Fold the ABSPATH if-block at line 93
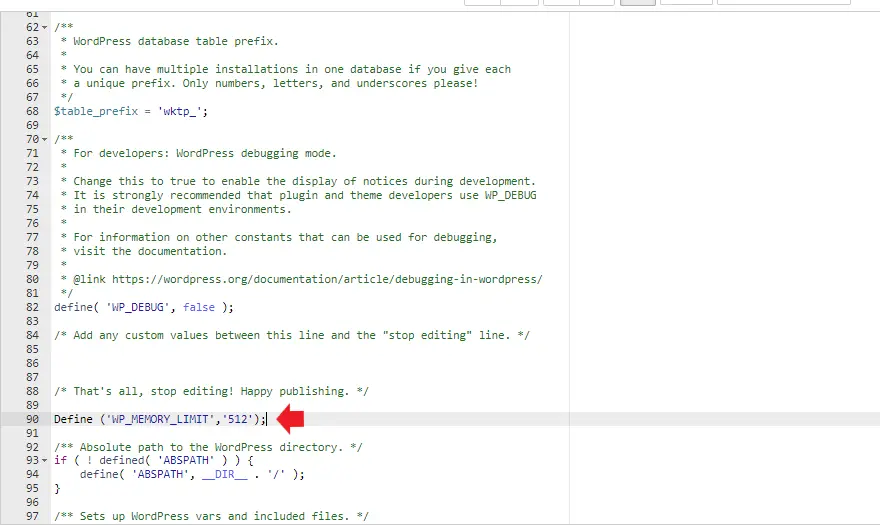This screenshot has height=525, width=880. pos(45,460)
